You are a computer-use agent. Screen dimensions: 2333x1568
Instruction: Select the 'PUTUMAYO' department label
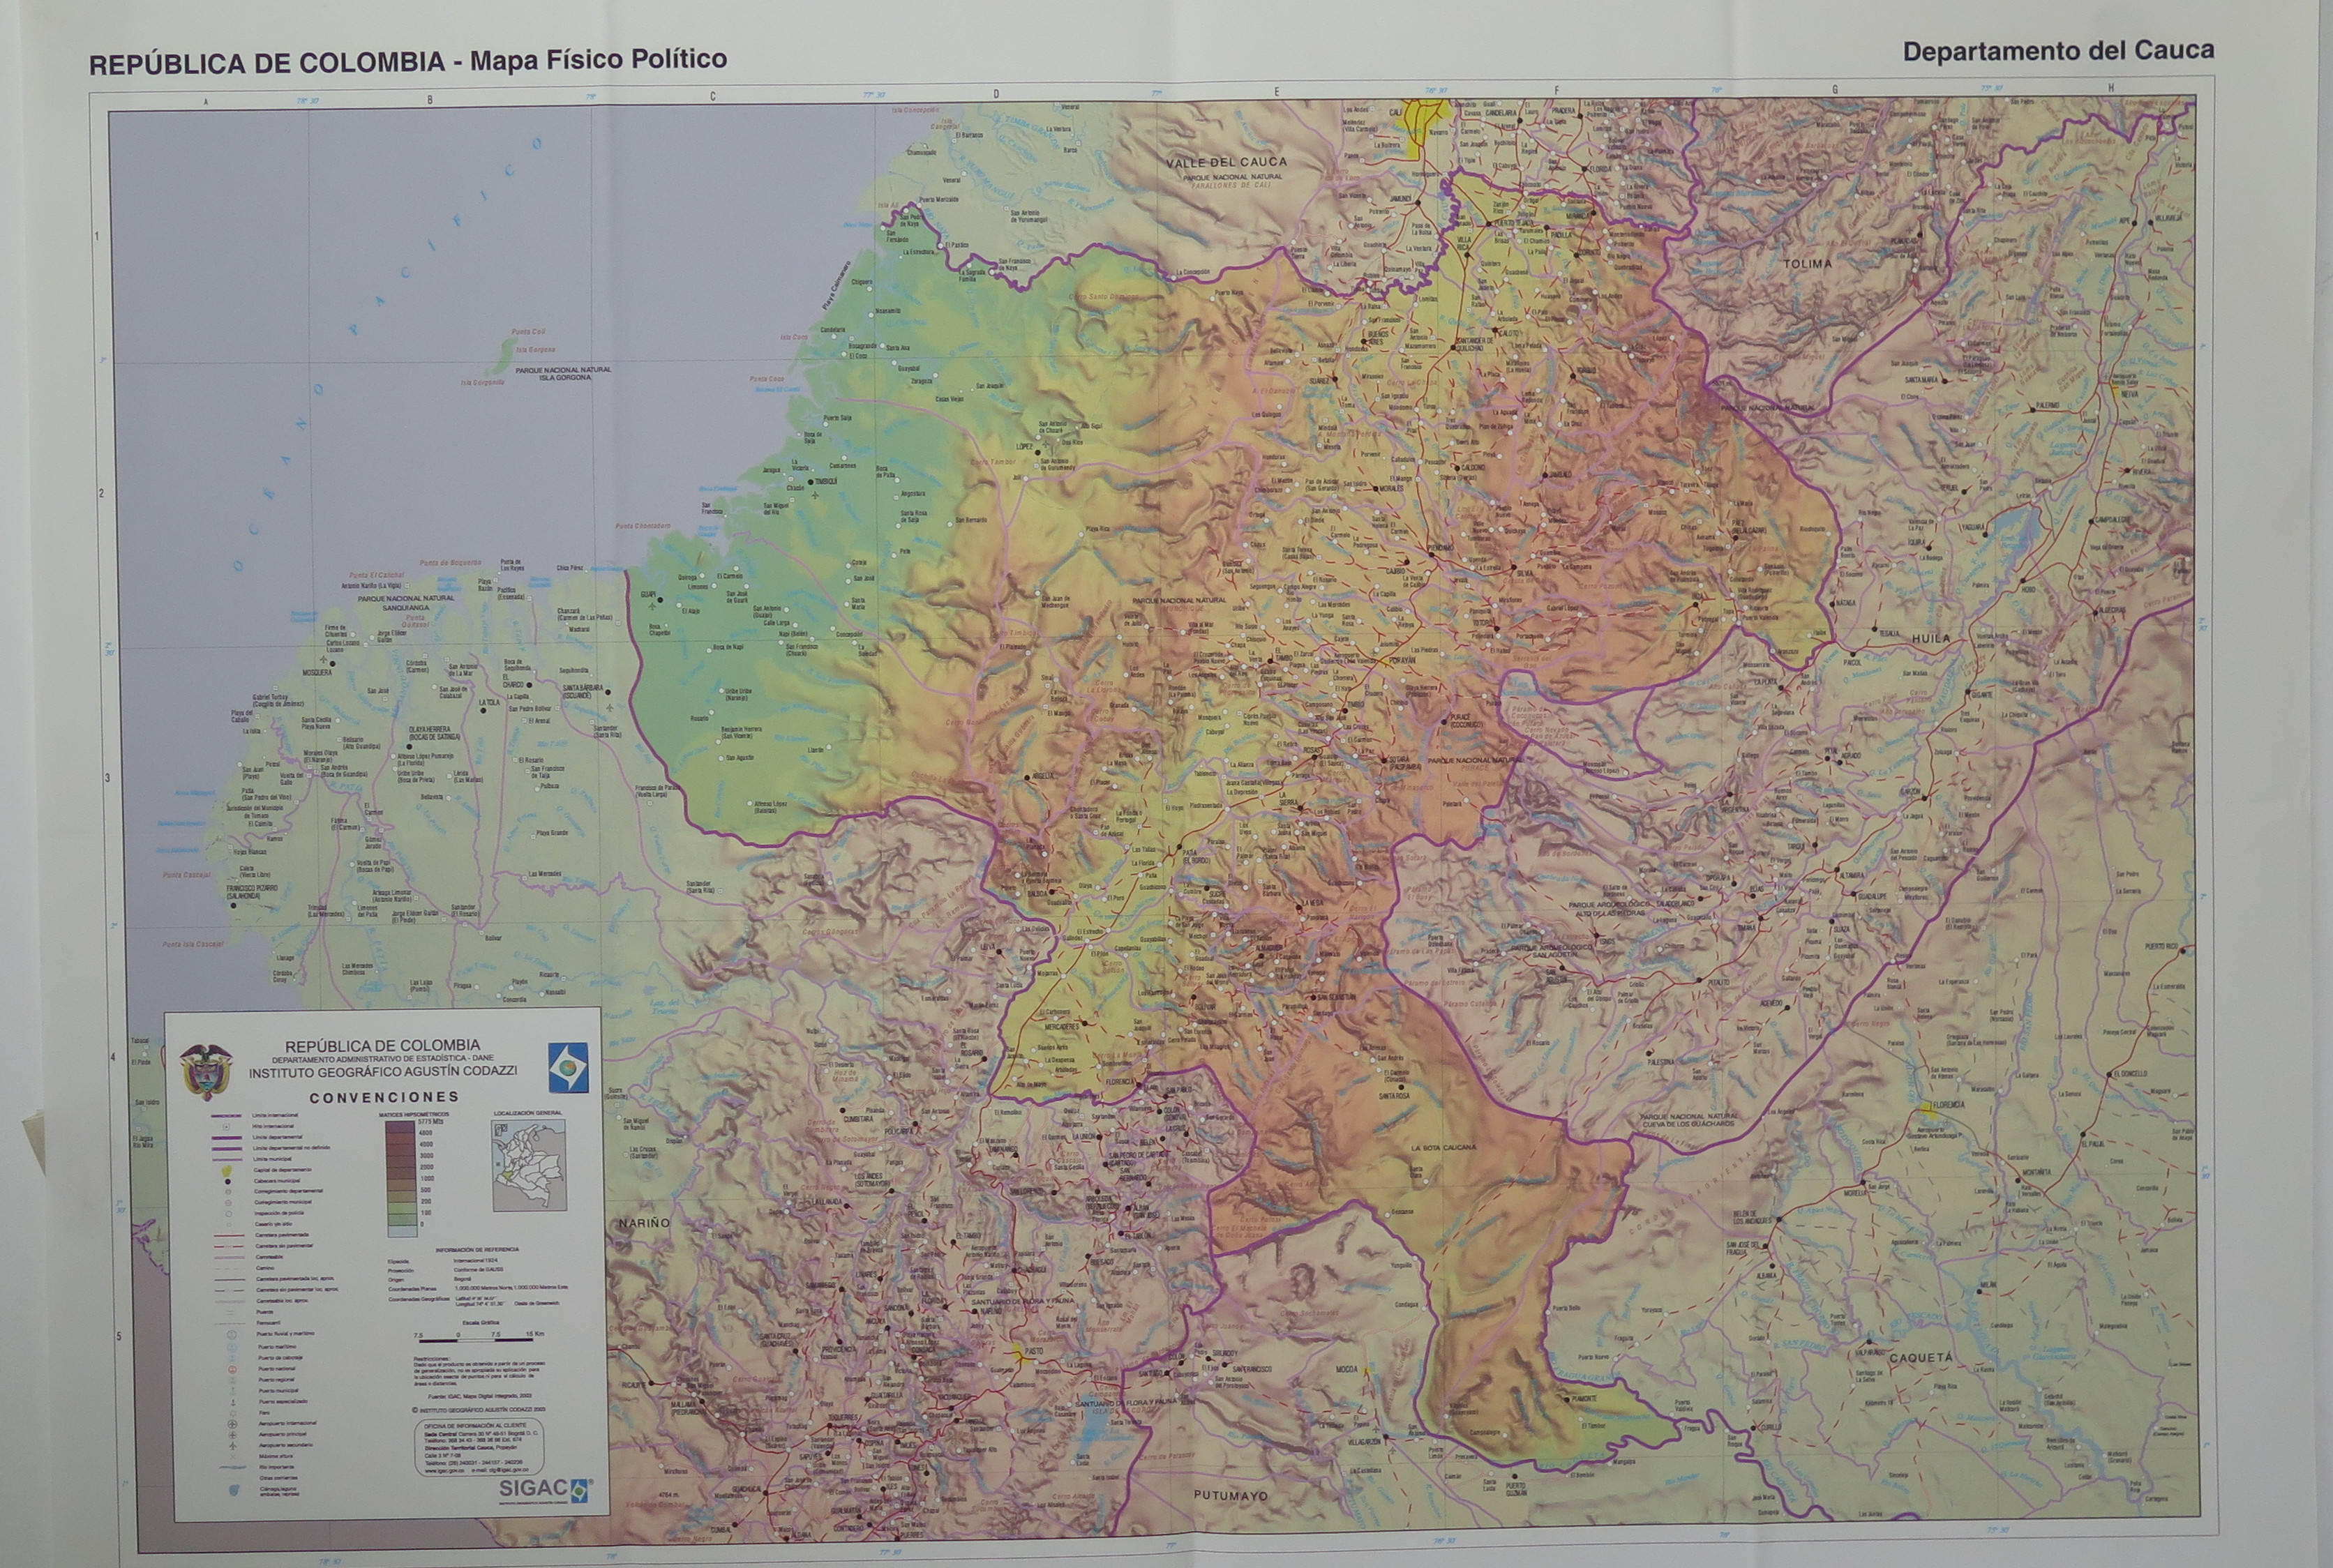click(1231, 1496)
